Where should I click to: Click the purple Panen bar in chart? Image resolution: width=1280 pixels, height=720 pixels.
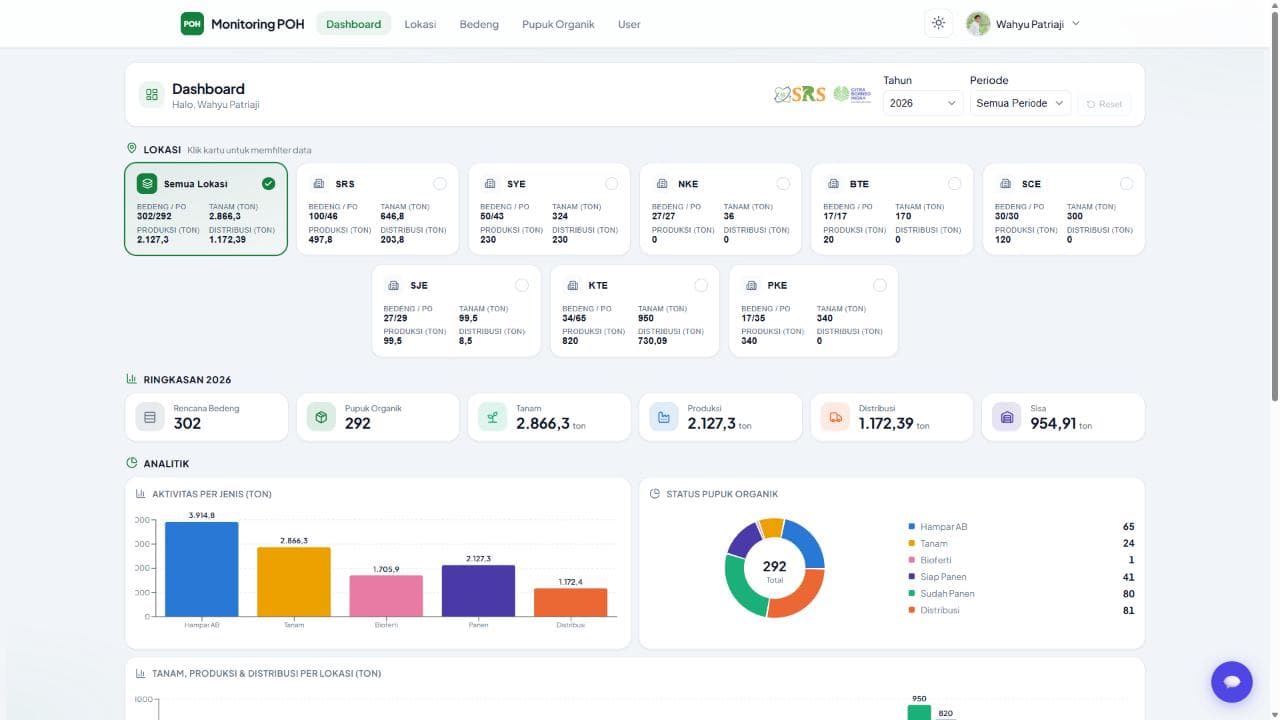(478, 591)
